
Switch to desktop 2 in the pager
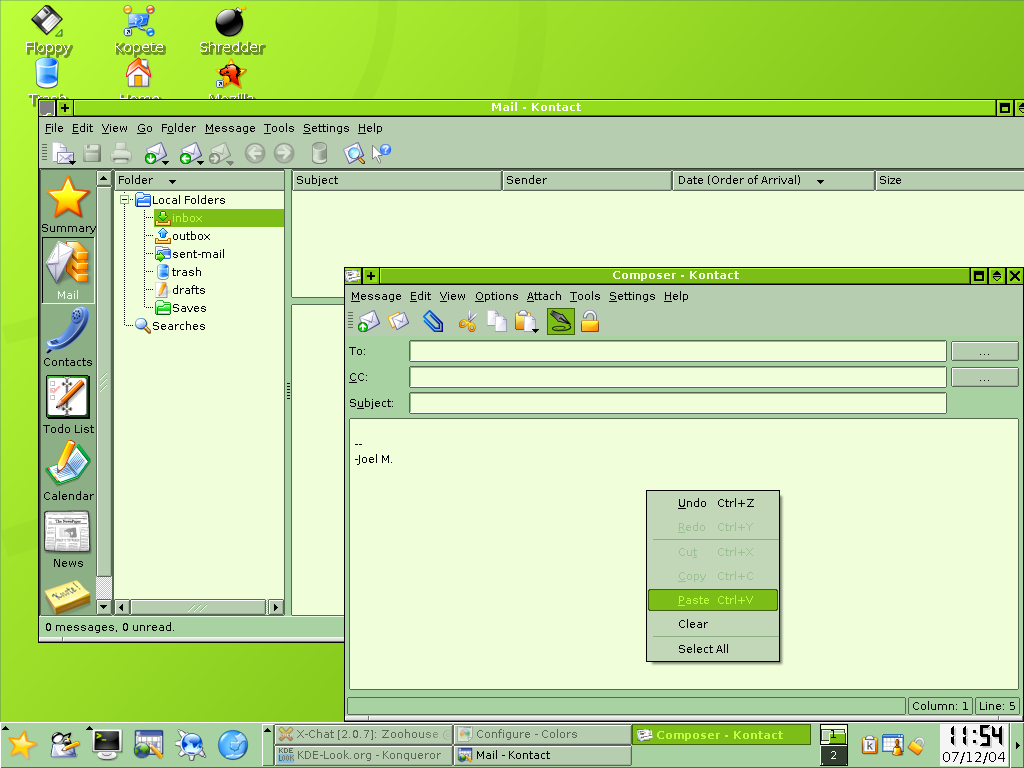coord(833,756)
